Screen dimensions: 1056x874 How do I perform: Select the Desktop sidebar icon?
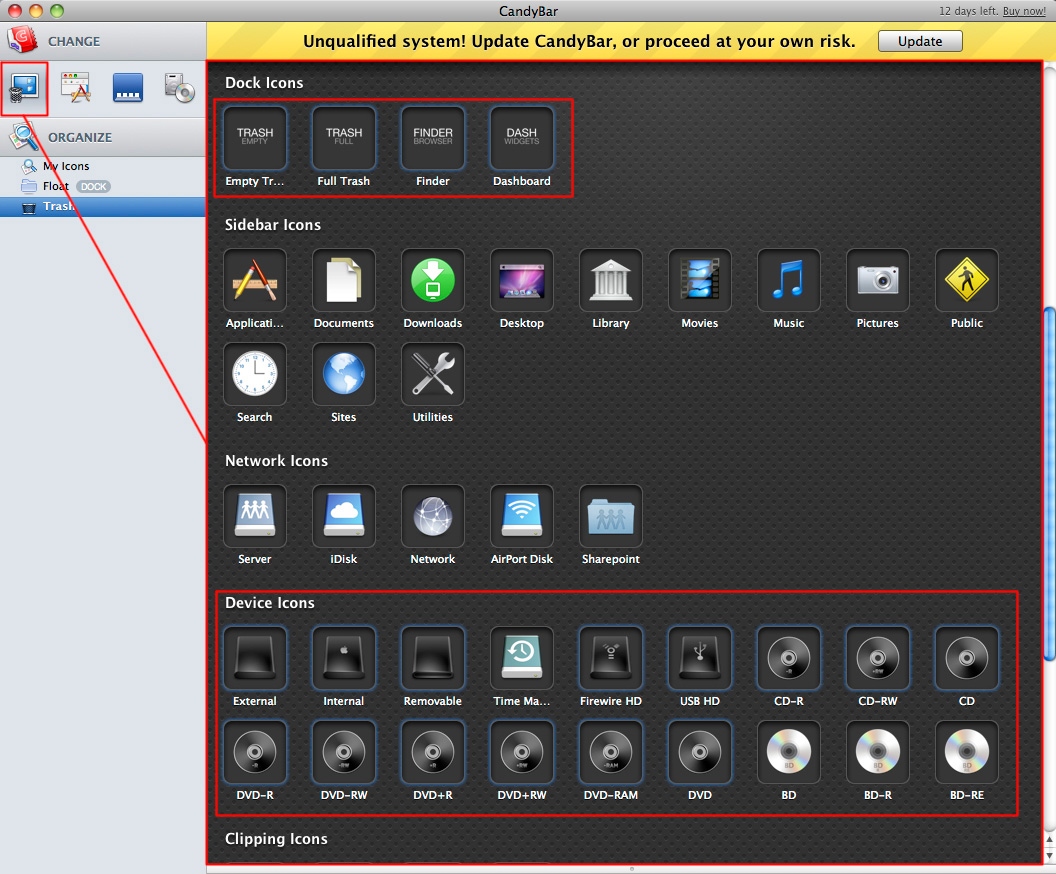coord(521,280)
